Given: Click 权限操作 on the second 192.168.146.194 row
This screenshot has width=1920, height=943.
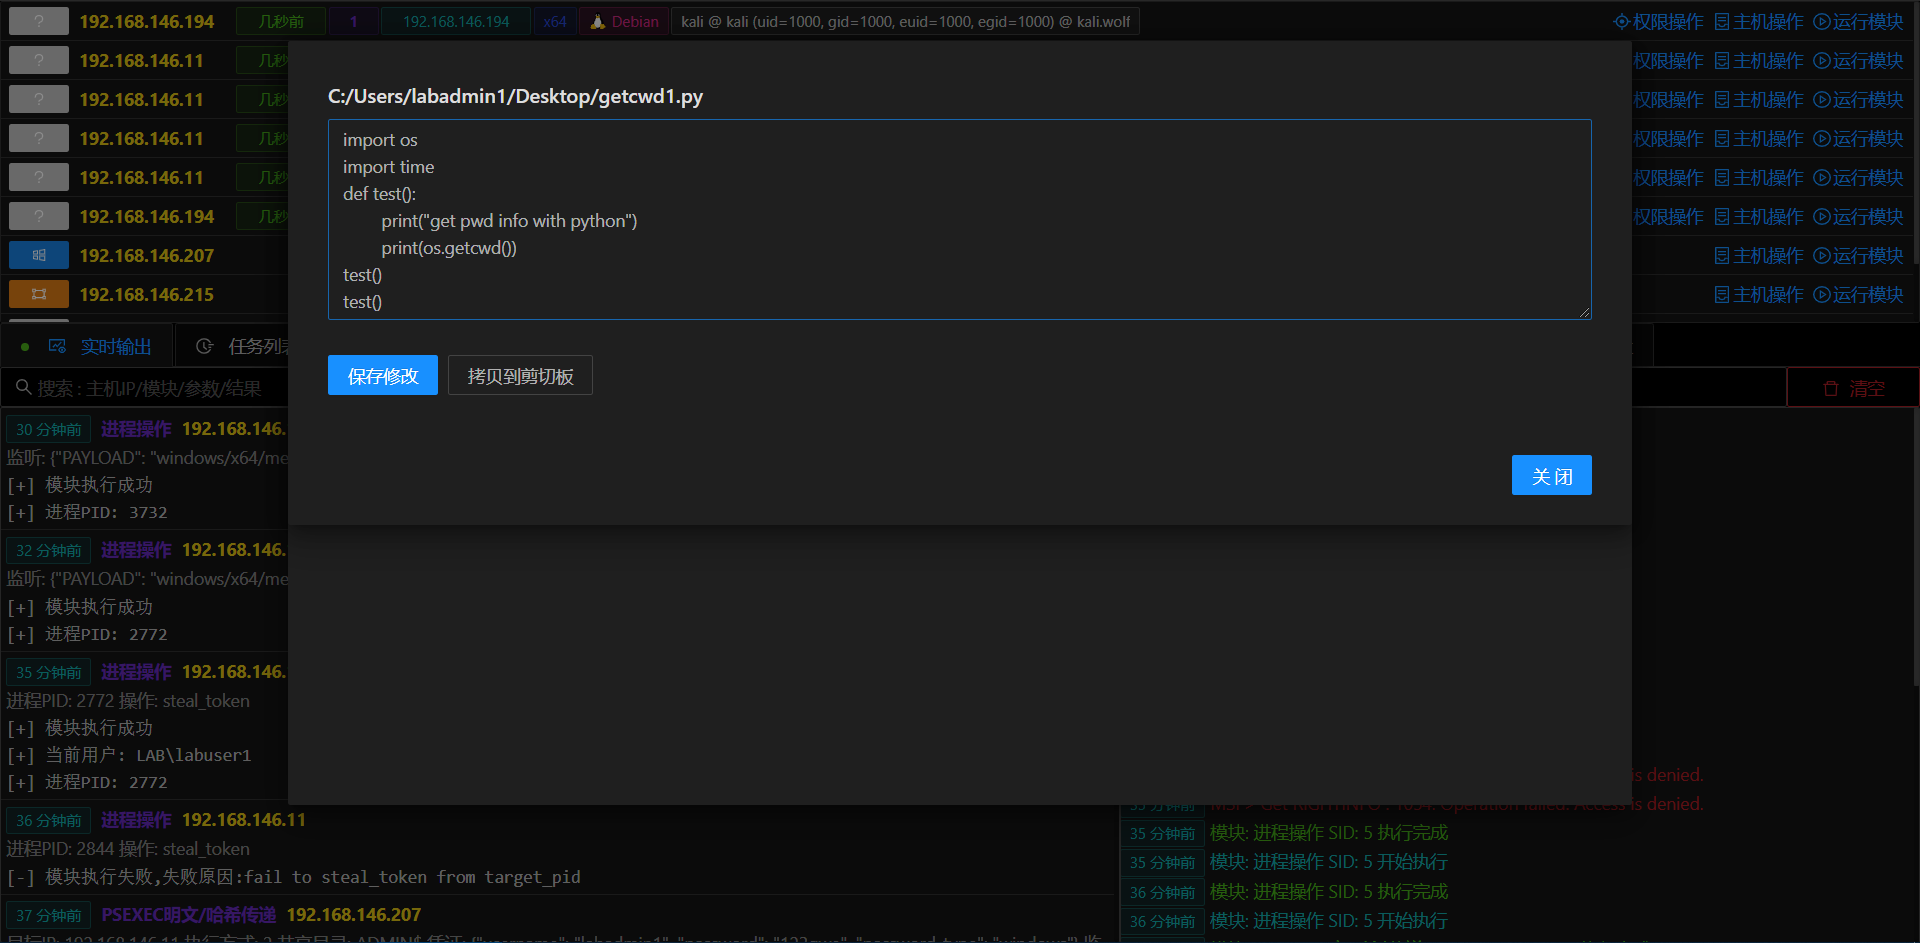Looking at the screenshot, I should point(1668,216).
